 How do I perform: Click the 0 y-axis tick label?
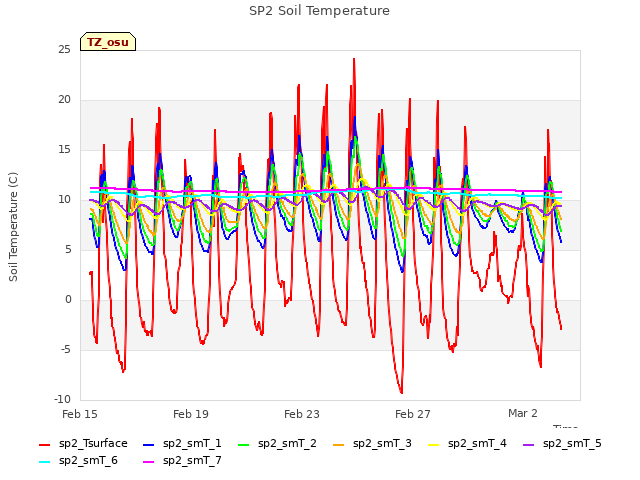pos(68,299)
